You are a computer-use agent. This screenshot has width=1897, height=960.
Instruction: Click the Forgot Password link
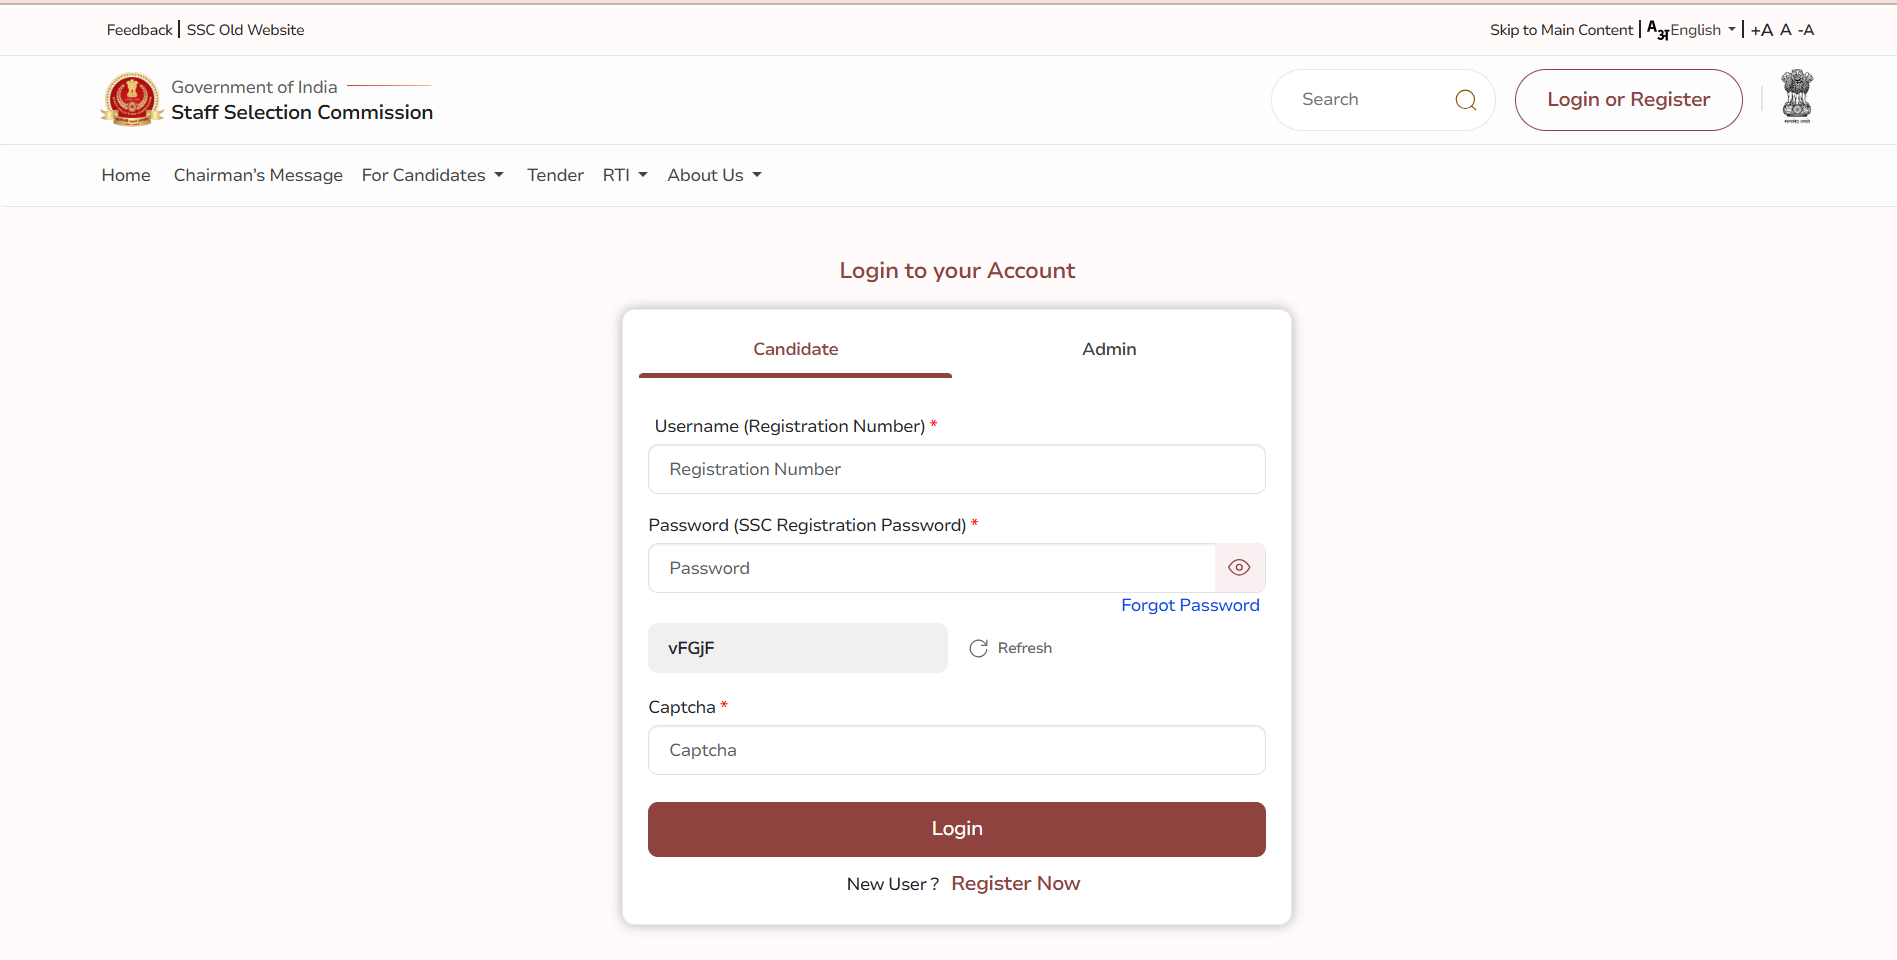click(1190, 605)
